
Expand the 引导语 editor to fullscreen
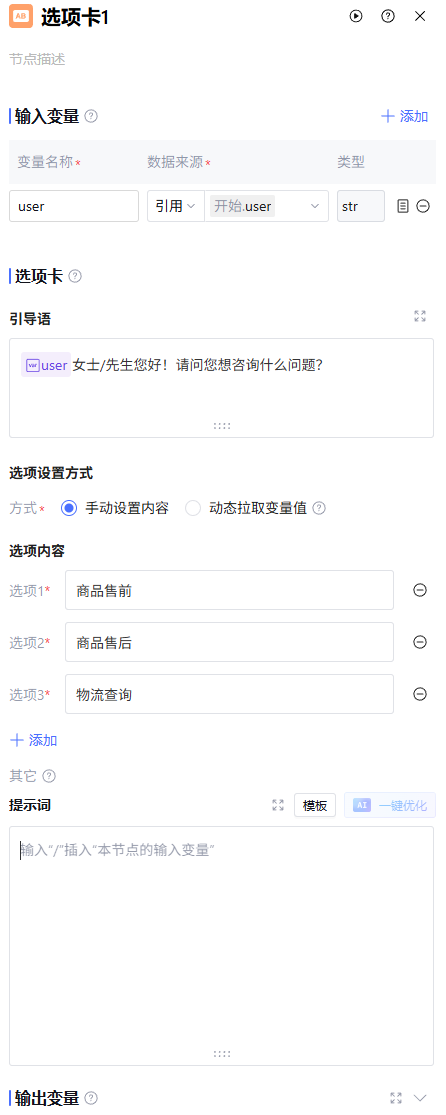tap(420, 316)
